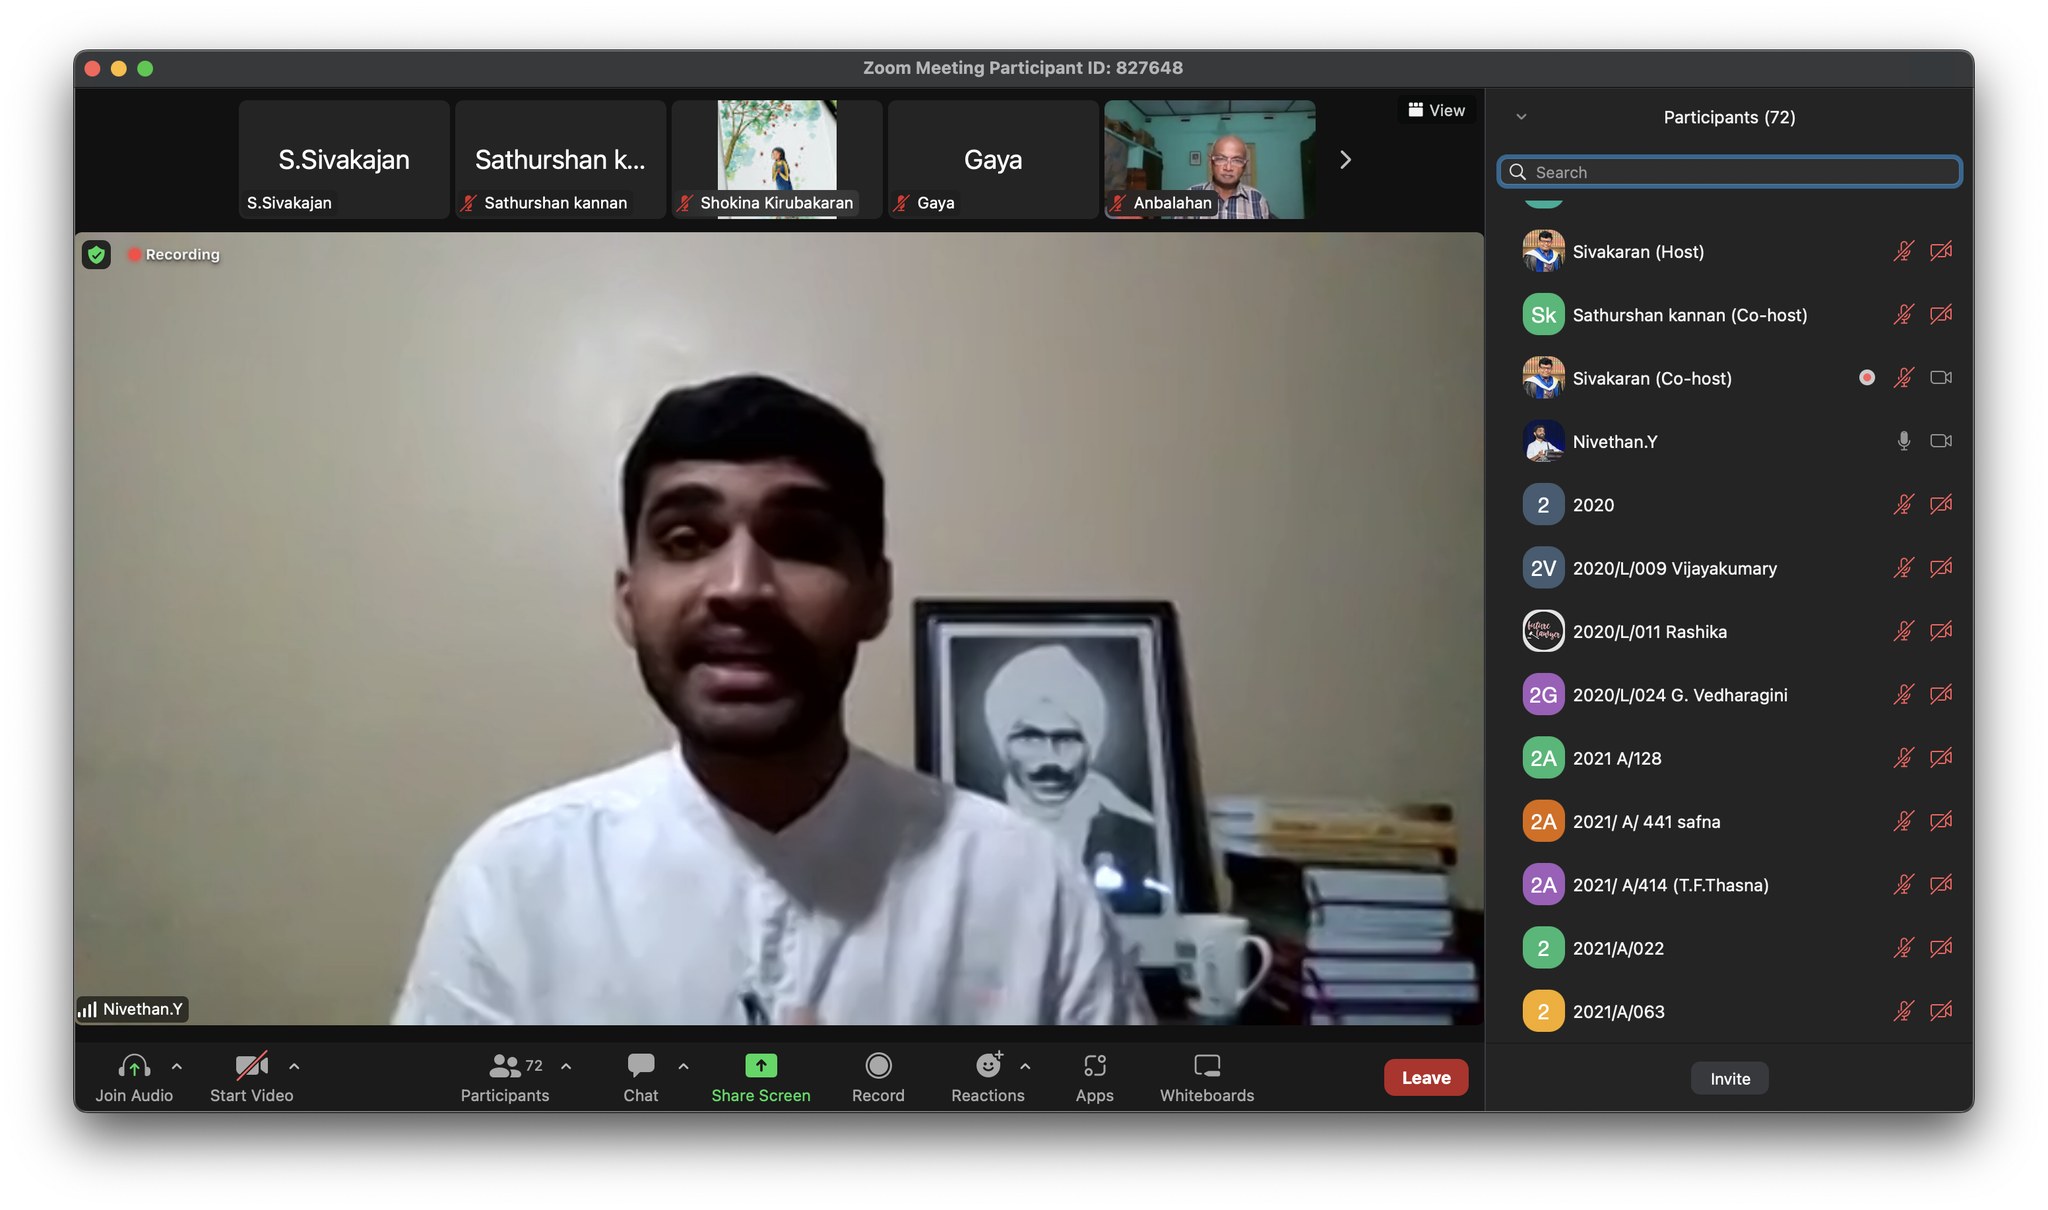Click the signal strength icon beside Nivethan.Y
Screen dimensions: 2048x1210
pyautogui.click(x=88, y=1009)
